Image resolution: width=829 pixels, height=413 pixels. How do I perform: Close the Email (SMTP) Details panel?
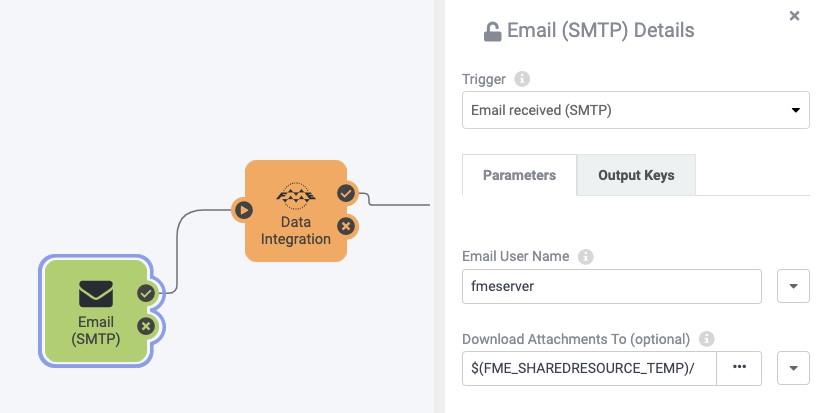(794, 16)
